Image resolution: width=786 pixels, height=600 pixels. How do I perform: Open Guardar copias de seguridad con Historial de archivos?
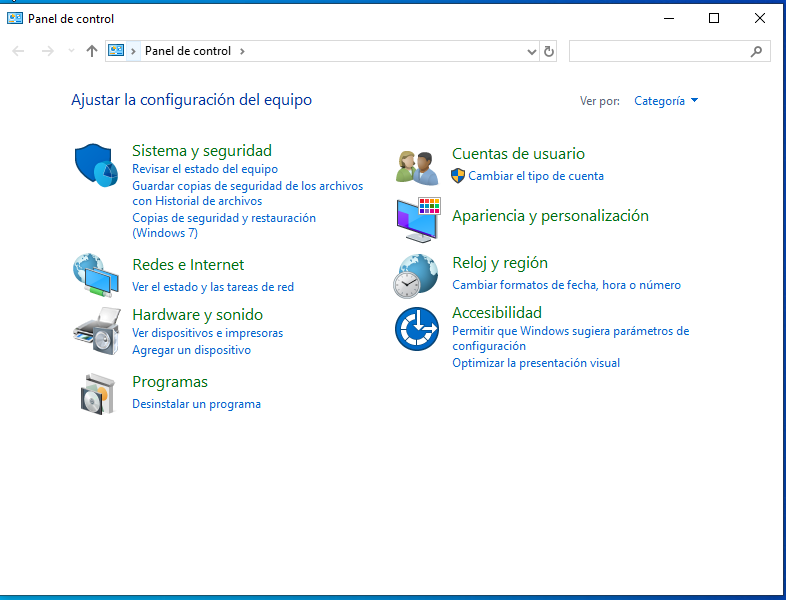coord(247,193)
